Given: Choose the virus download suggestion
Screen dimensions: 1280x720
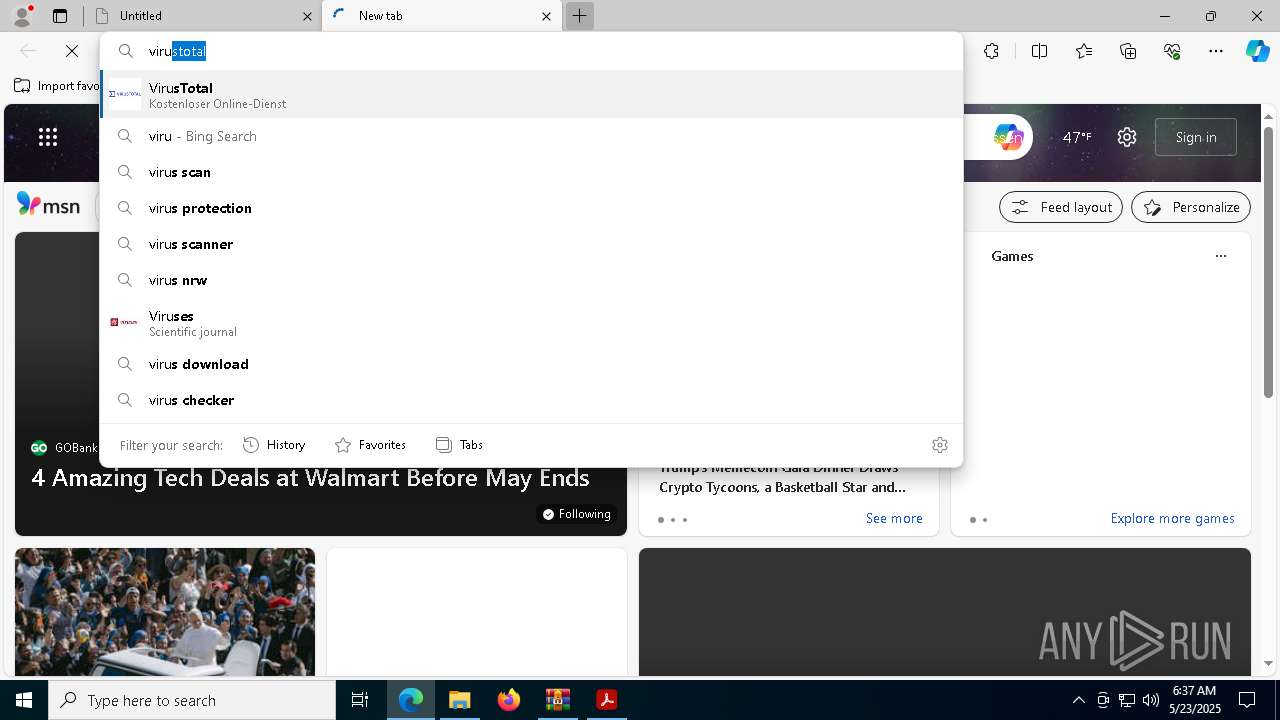Looking at the screenshot, I should click(x=531, y=364).
